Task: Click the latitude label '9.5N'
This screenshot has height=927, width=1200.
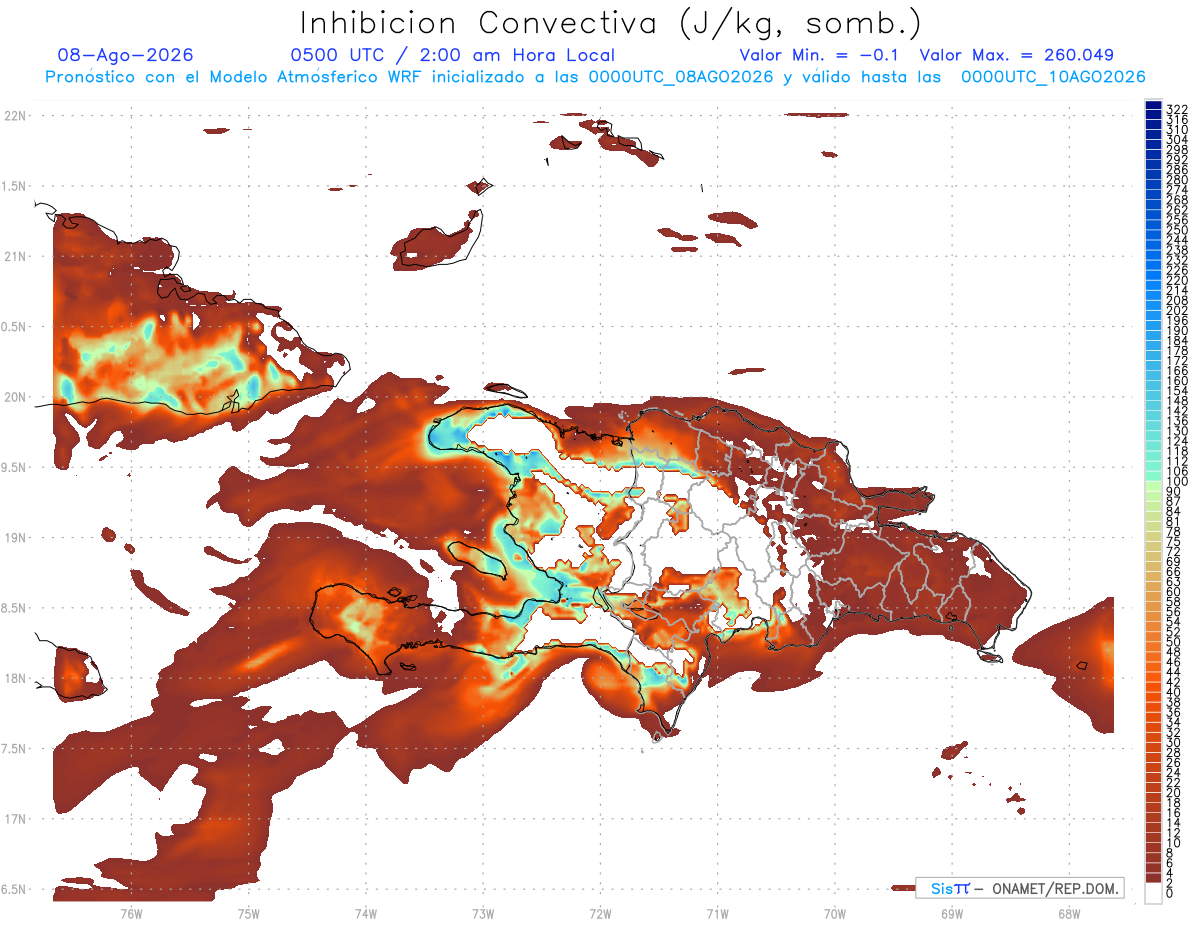Action: [x=15, y=467]
